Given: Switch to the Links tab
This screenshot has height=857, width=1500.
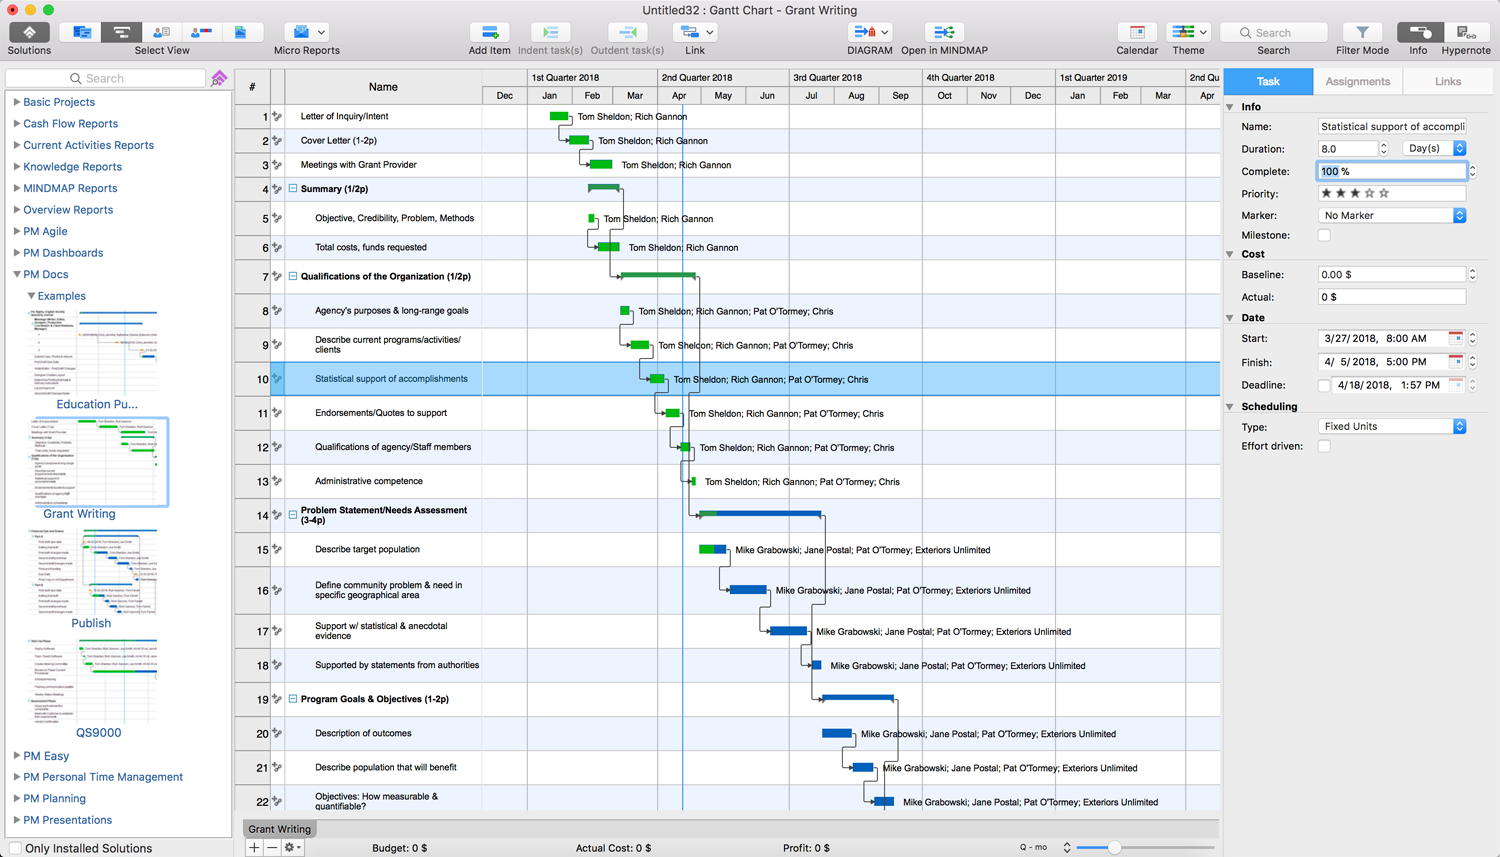Looking at the screenshot, I should tap(1447, 81).
